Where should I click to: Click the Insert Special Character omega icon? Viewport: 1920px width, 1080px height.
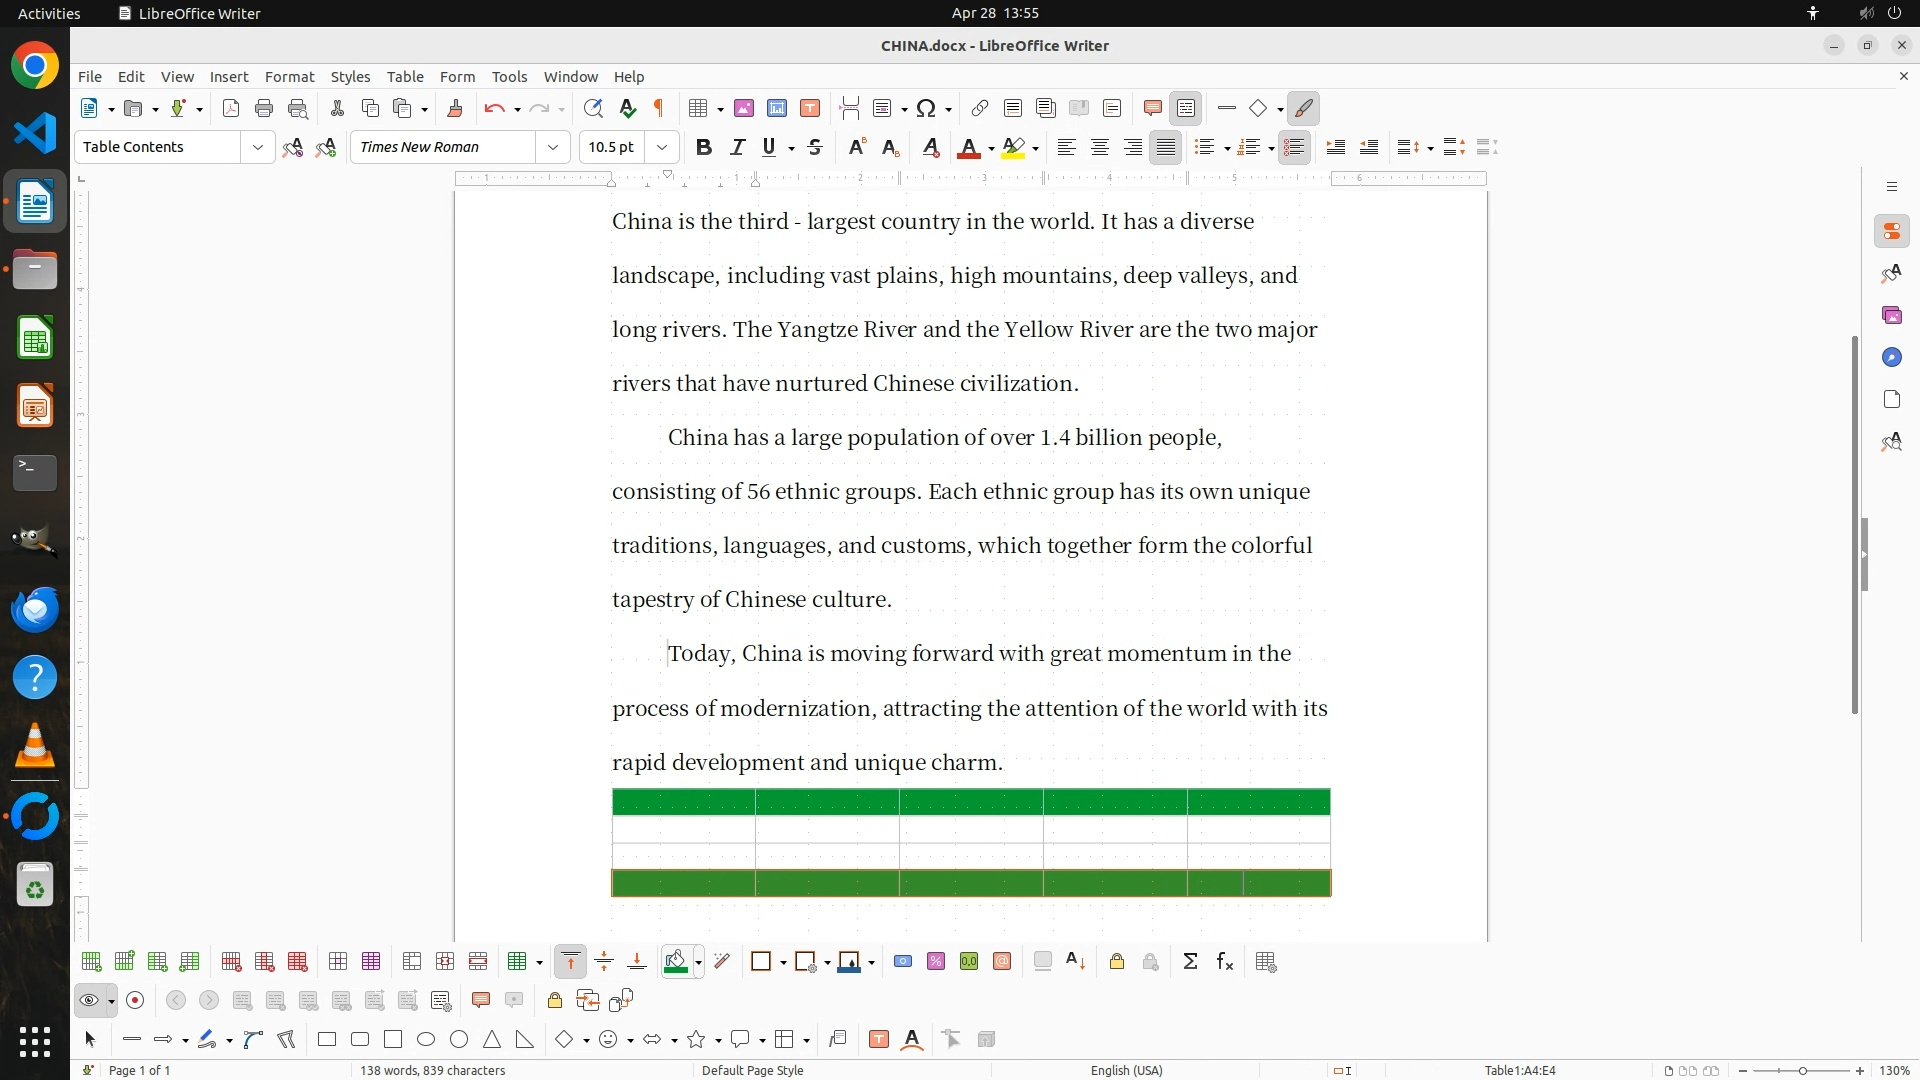tap(926, 108)
